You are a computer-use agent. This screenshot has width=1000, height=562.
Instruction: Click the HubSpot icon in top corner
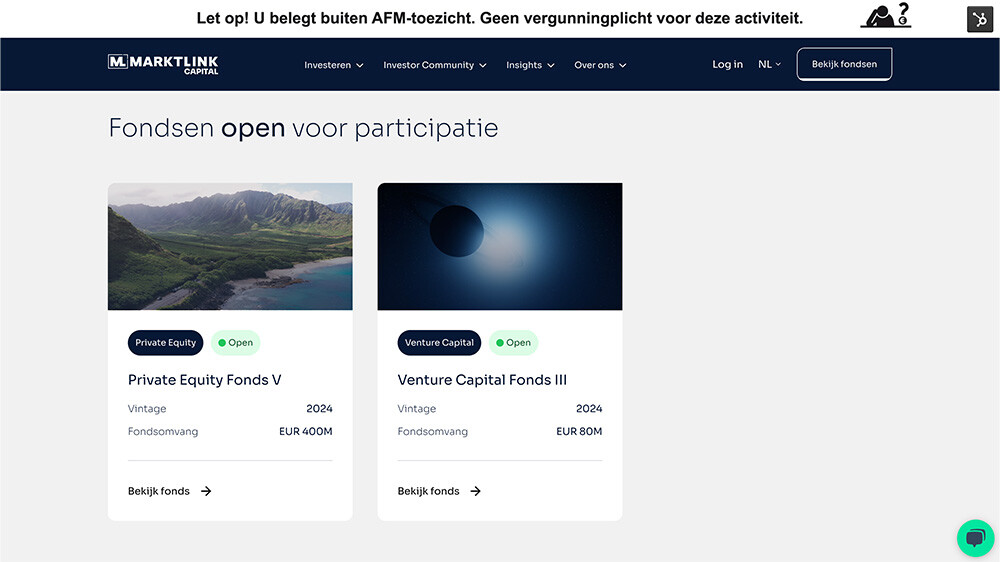979,19
